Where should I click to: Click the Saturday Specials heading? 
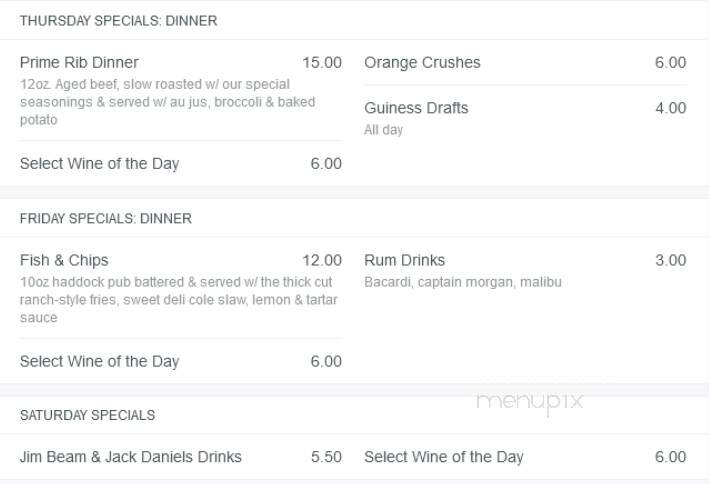point(87,415)
